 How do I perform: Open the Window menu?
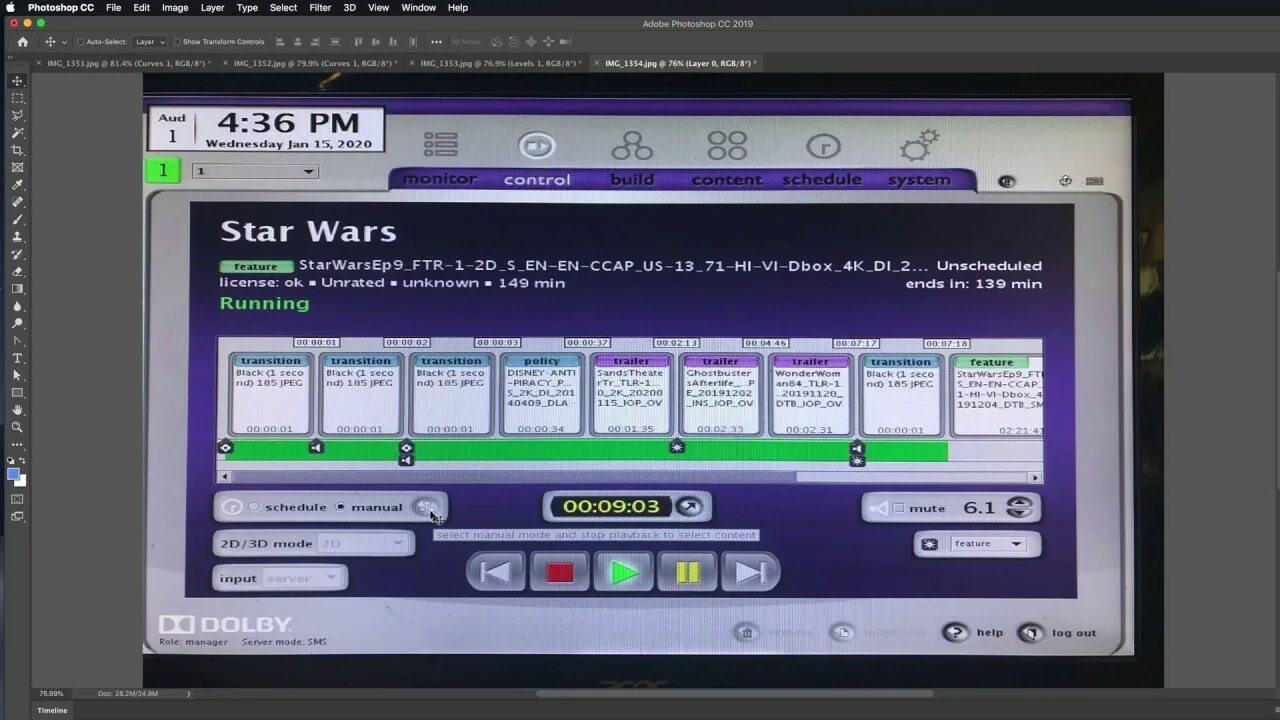[418, 8]
